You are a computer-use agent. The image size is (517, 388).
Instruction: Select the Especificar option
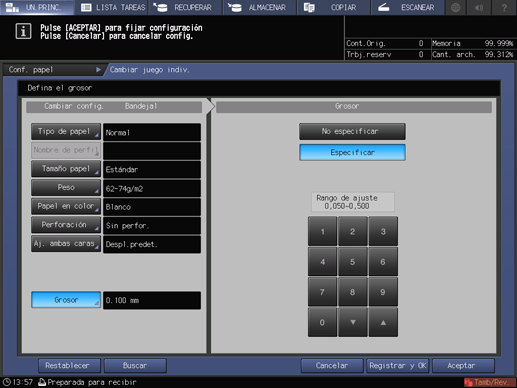[352, 152]
